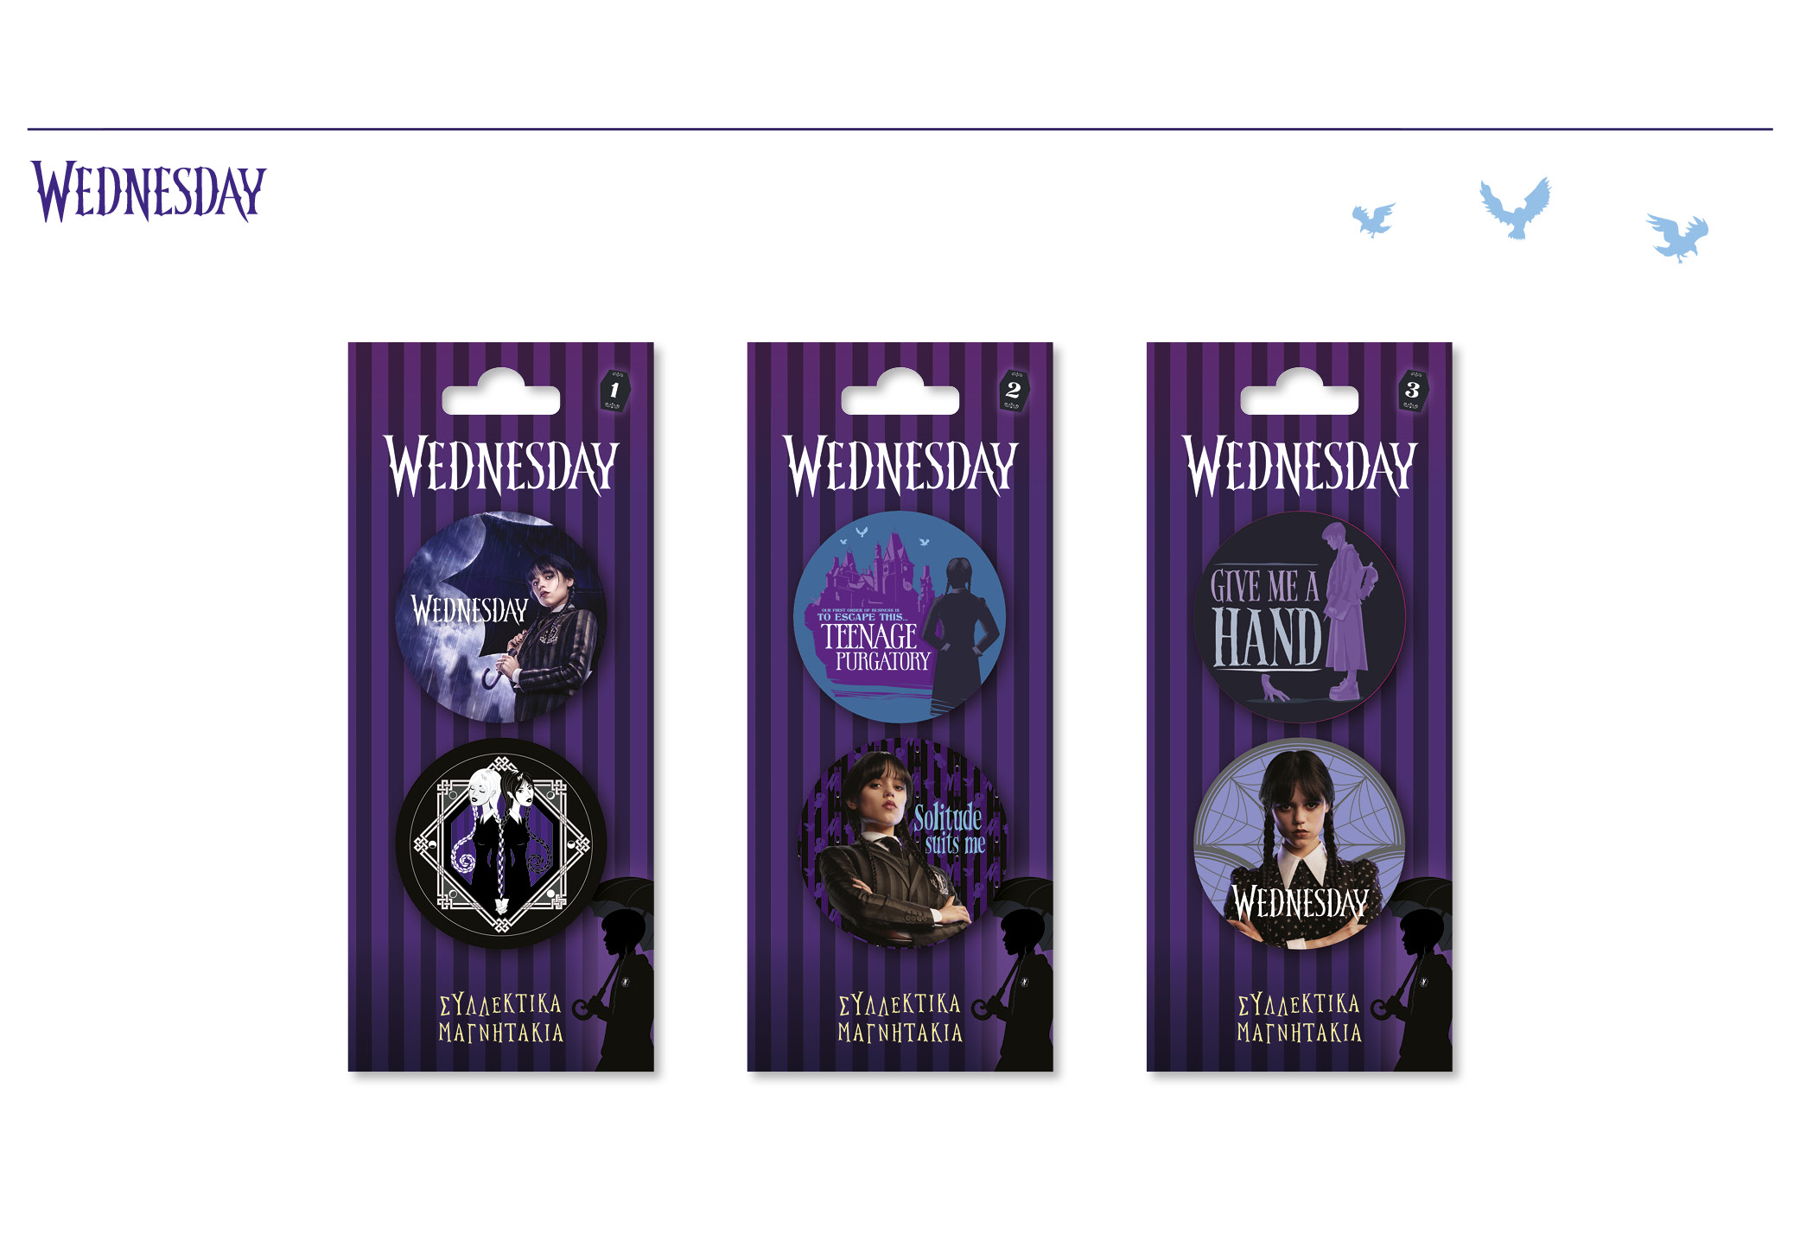Click the white Wednesday title on pack 3
The image size is (1800, 1260).
coord(1300,466)
